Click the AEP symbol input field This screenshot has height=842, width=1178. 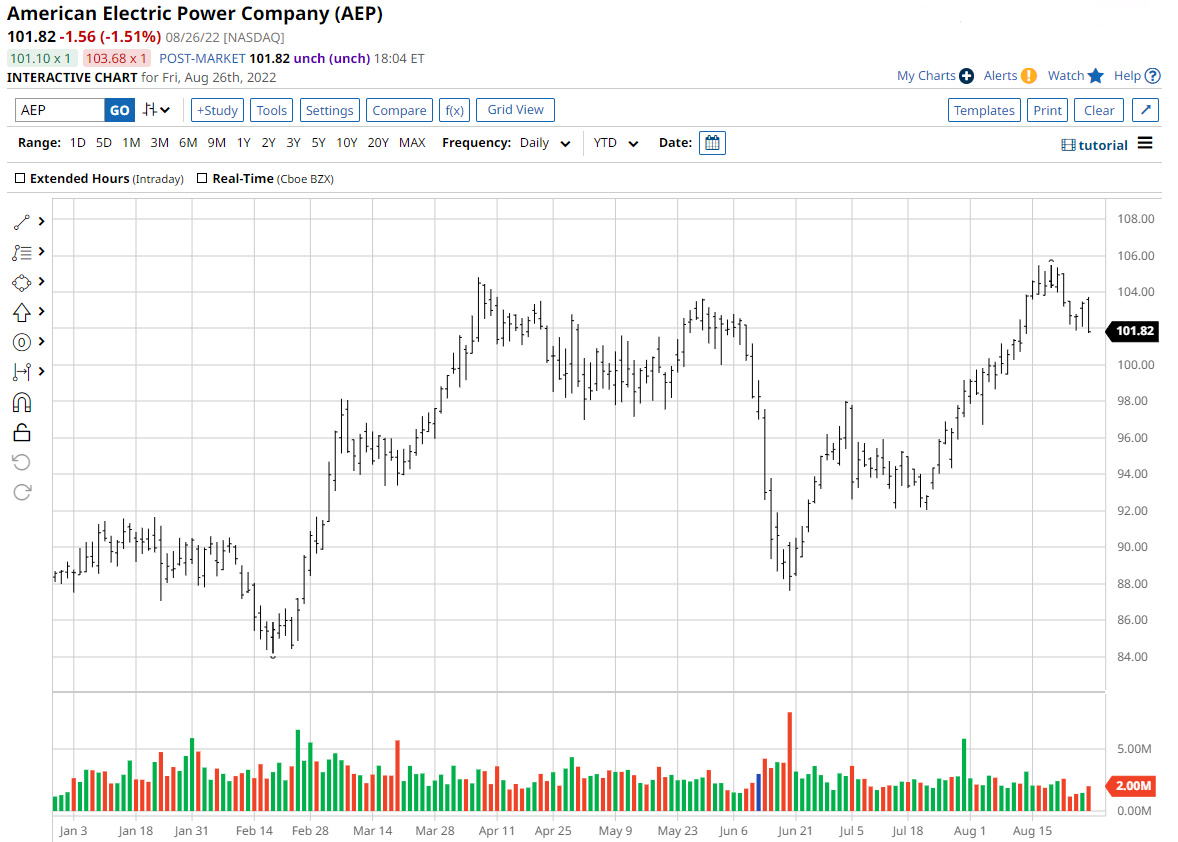(59, 110)
